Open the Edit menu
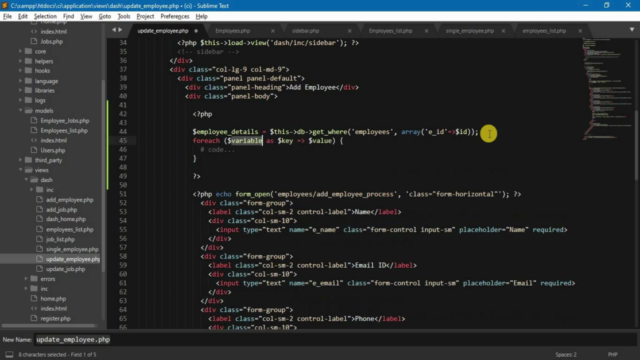Viewport: 640px width, 360px height. (x=23, y=16)
